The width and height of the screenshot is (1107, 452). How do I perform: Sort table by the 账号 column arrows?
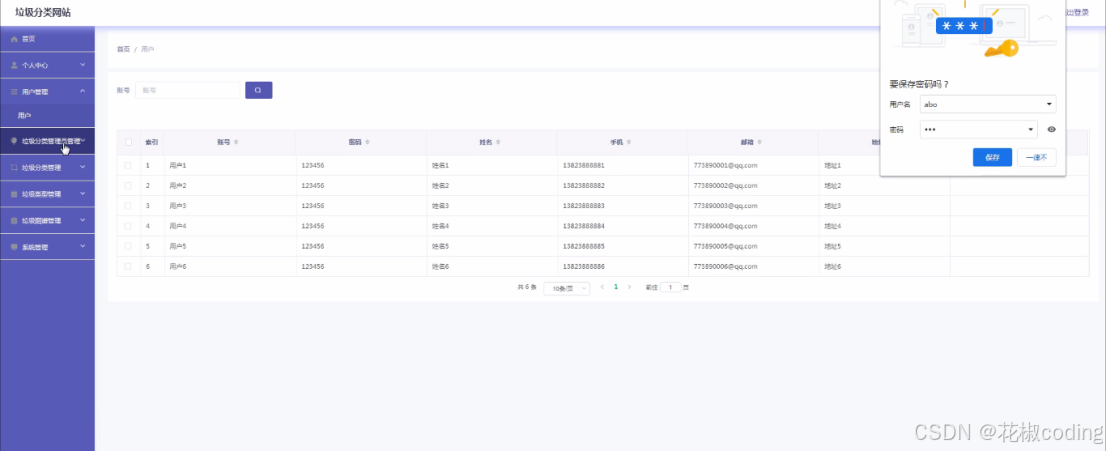click(236, 142)
